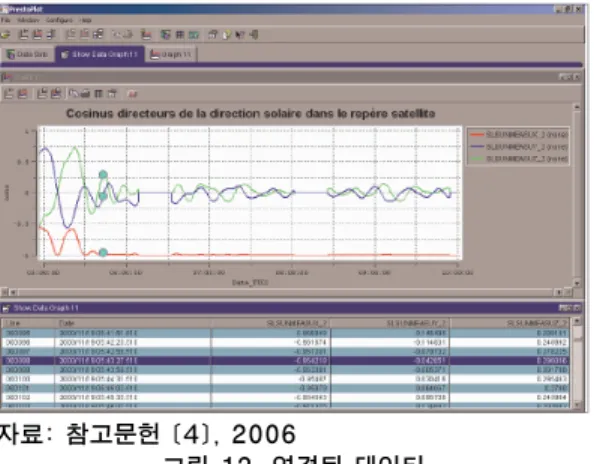Click the teal marker on the red curve
594x464 pixels.
point(103,253)
